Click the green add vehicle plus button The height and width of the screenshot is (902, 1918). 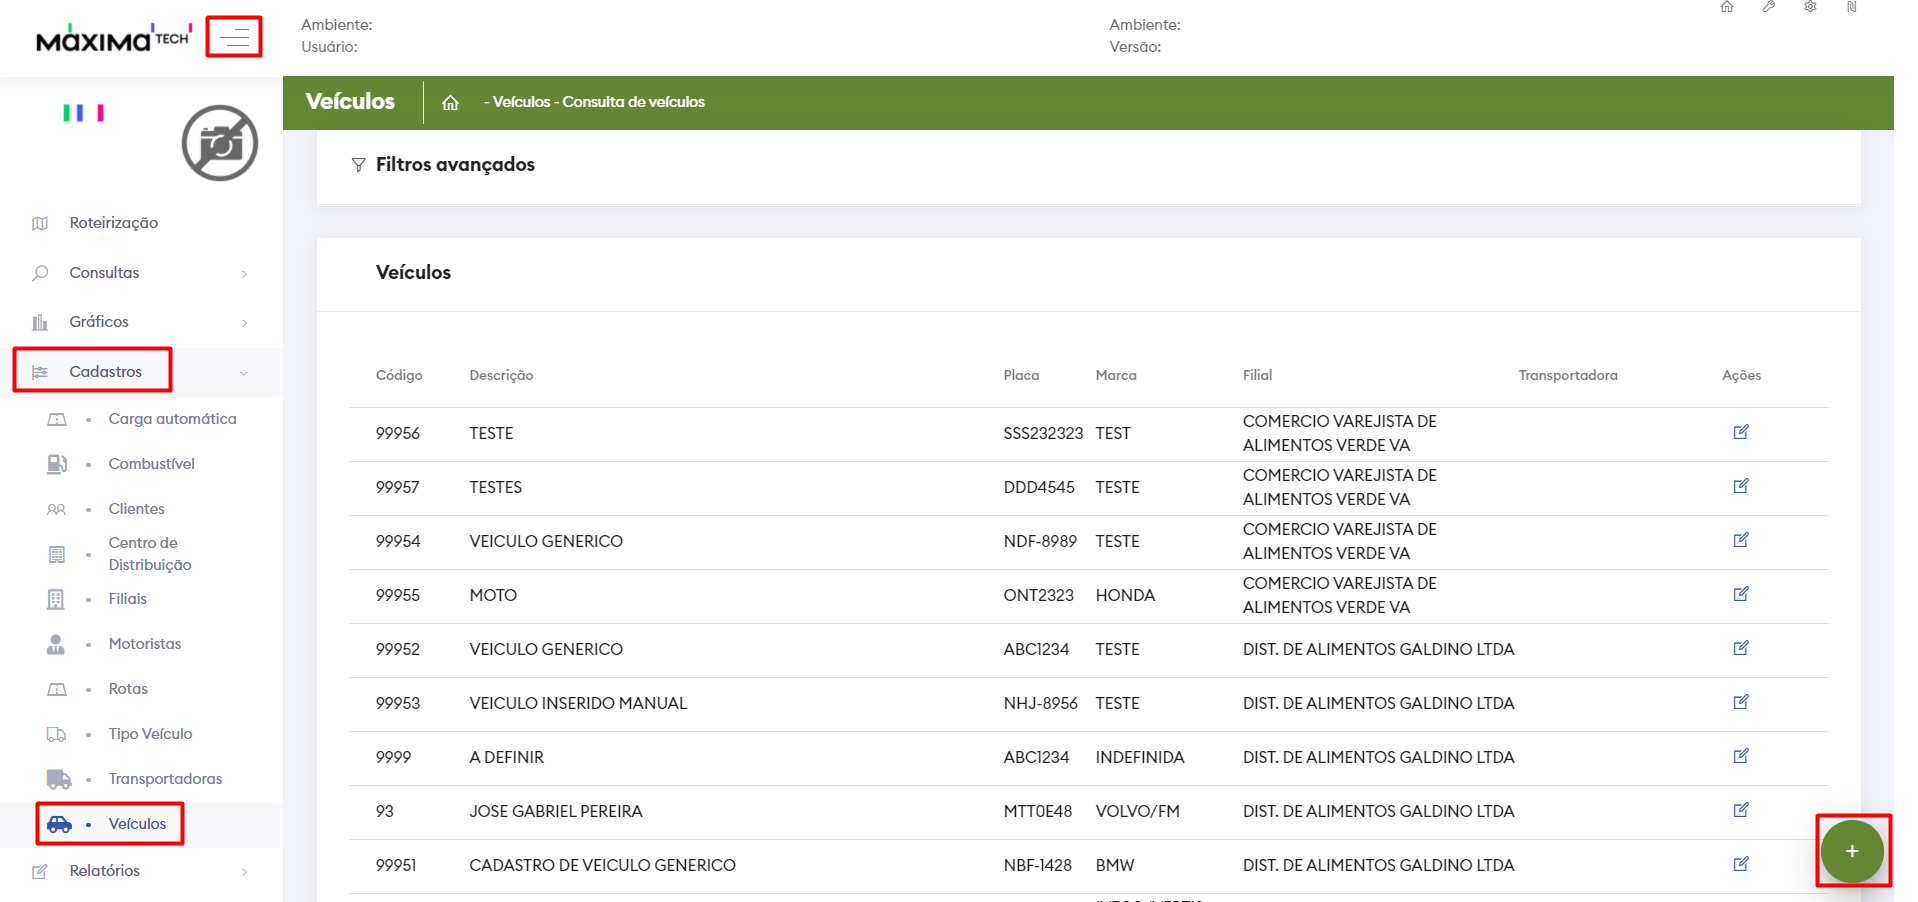(x=1851, y=851)
